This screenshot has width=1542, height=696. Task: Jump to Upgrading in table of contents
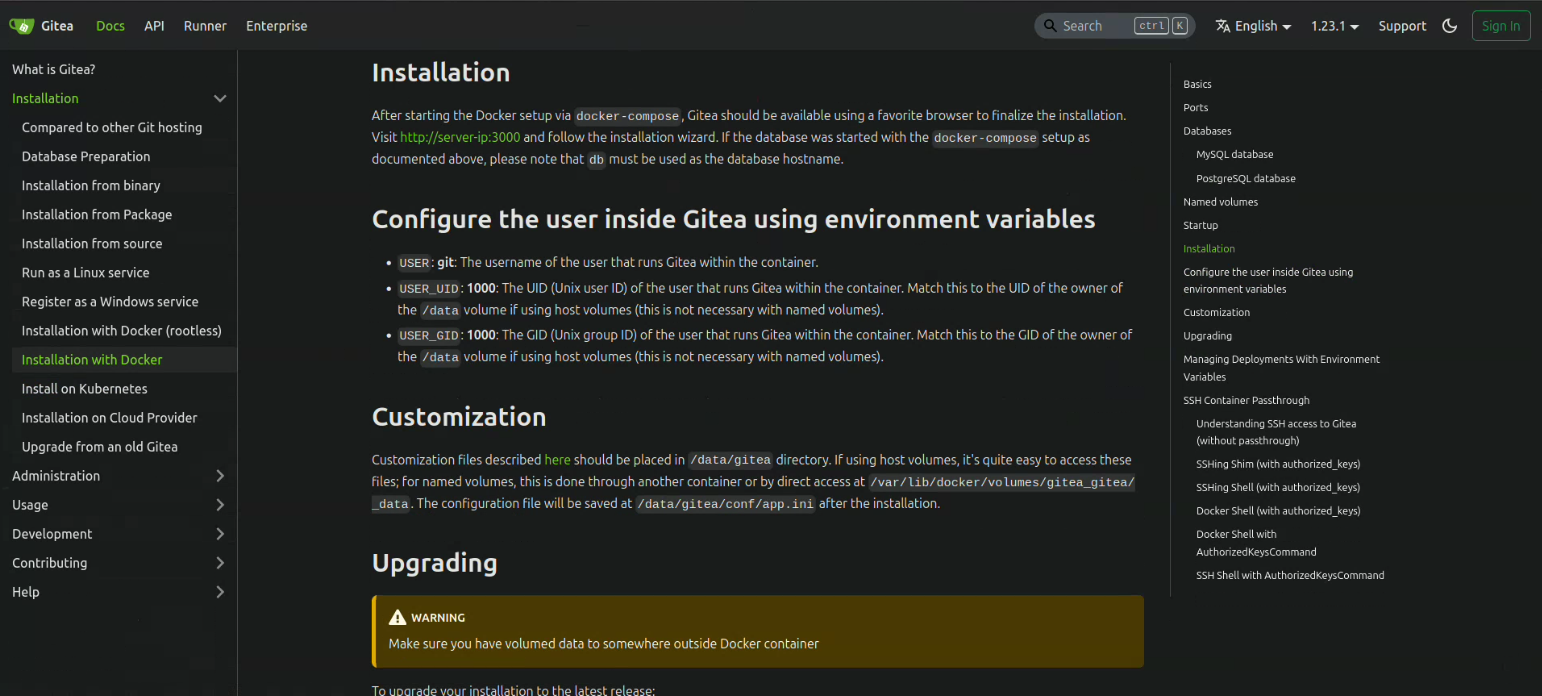1207,336
